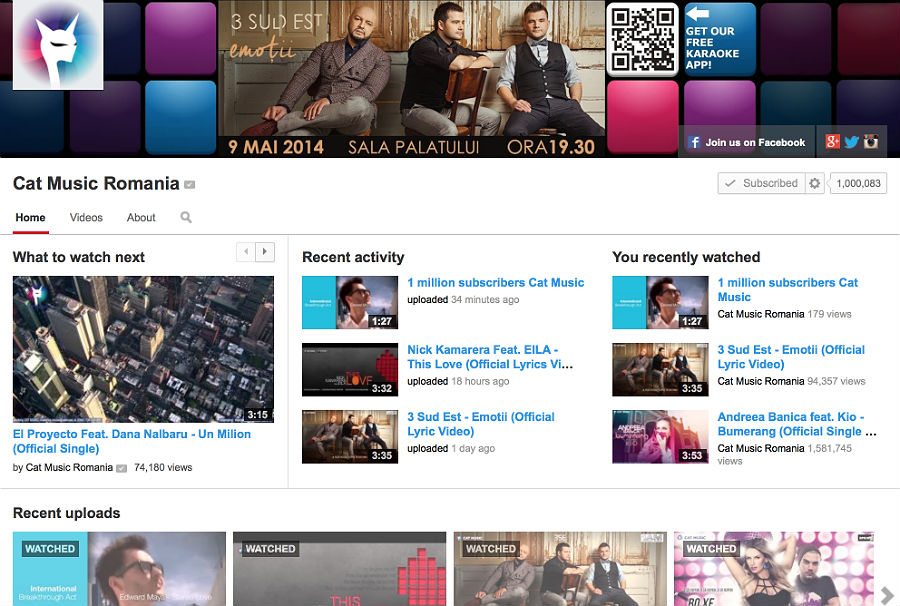Click the 179 views text
This screenshot has width=900, height=606.
[829, 314]
